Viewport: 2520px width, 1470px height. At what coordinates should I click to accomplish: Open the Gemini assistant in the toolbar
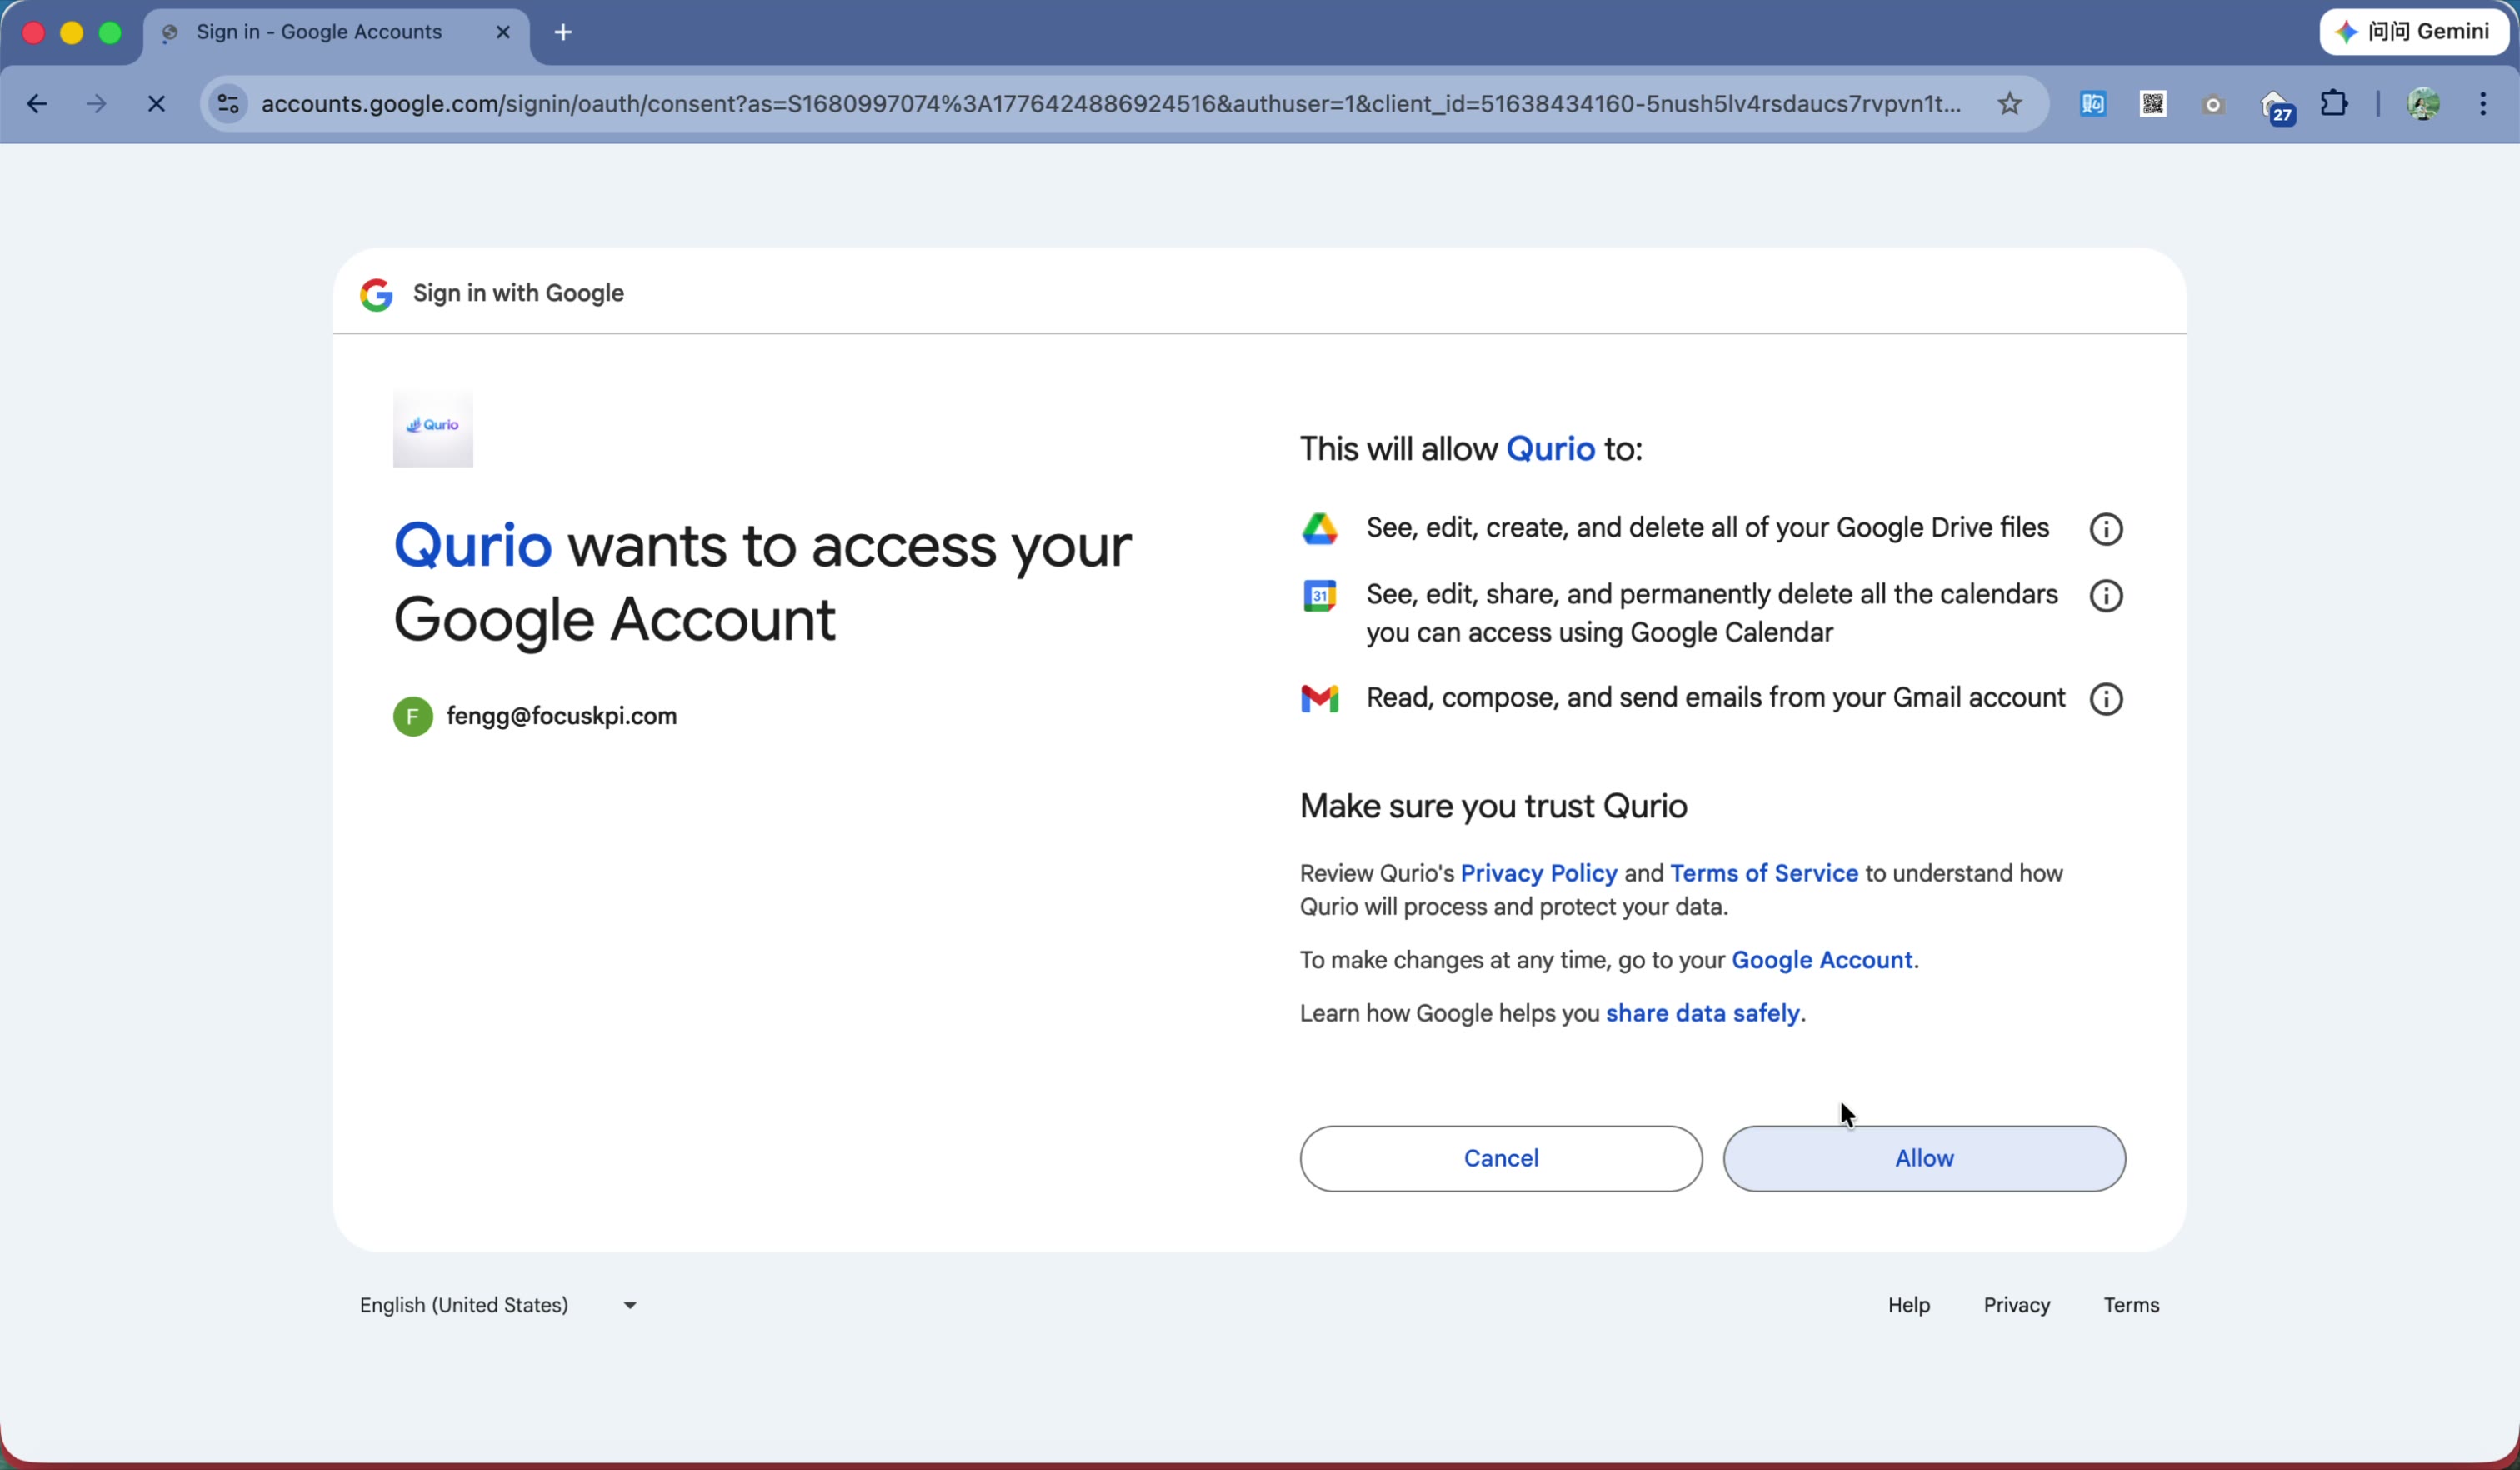[2414, 31]
